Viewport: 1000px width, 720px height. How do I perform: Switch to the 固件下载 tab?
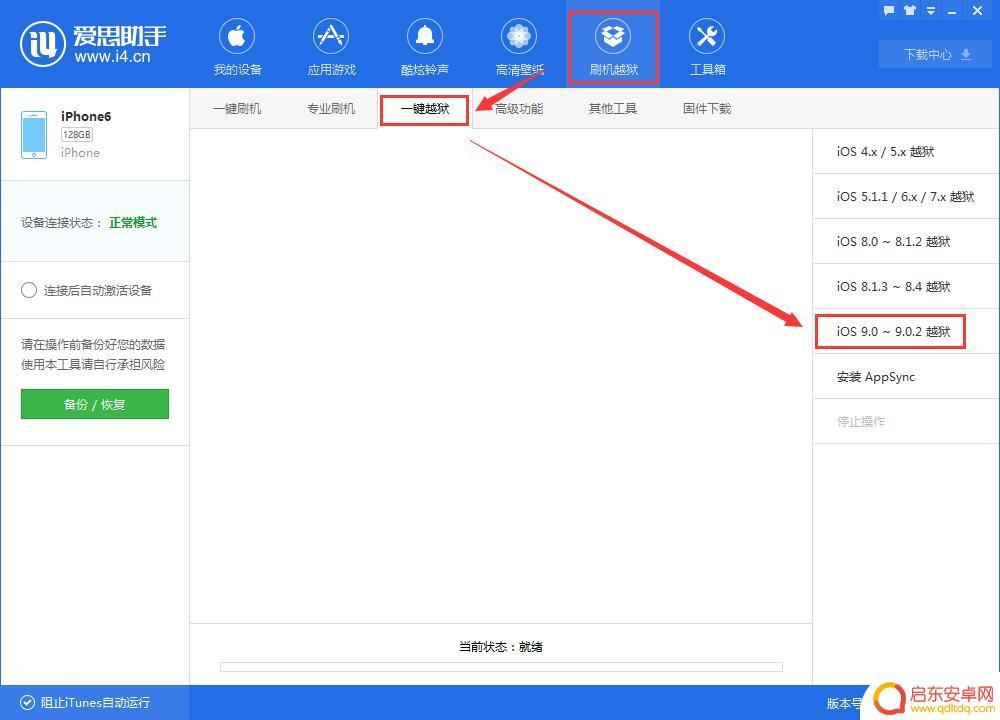[x=707, y=108]
